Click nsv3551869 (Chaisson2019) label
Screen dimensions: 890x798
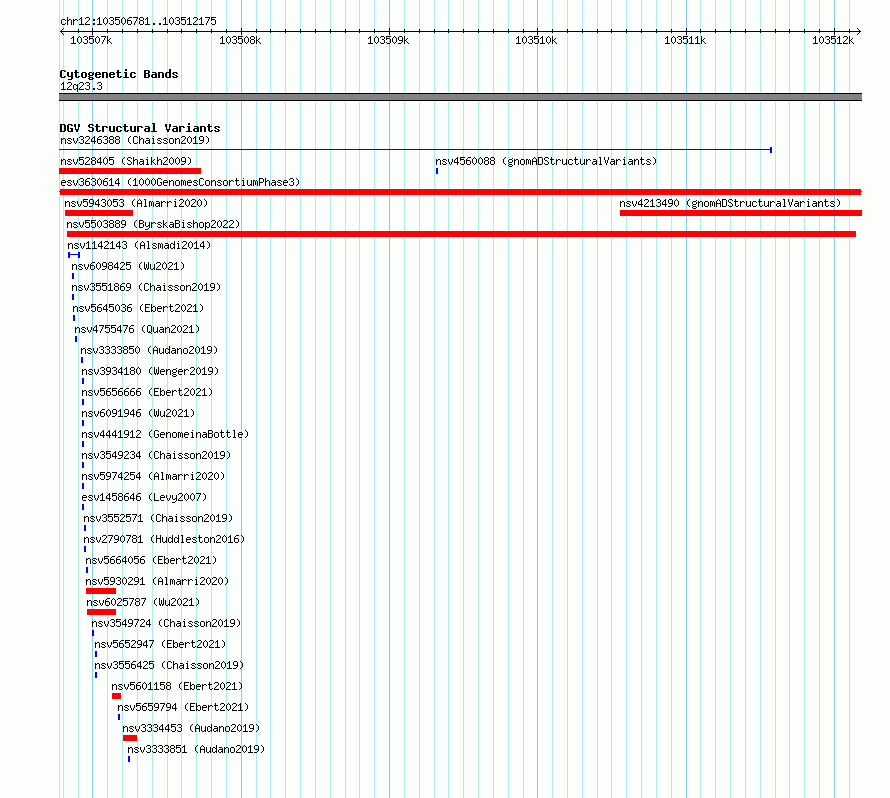(146, 287)
